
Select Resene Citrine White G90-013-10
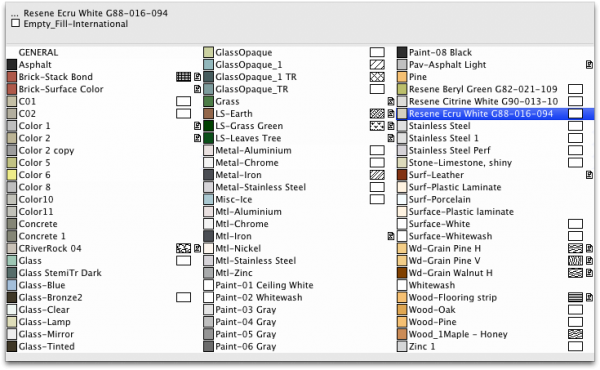483,101
